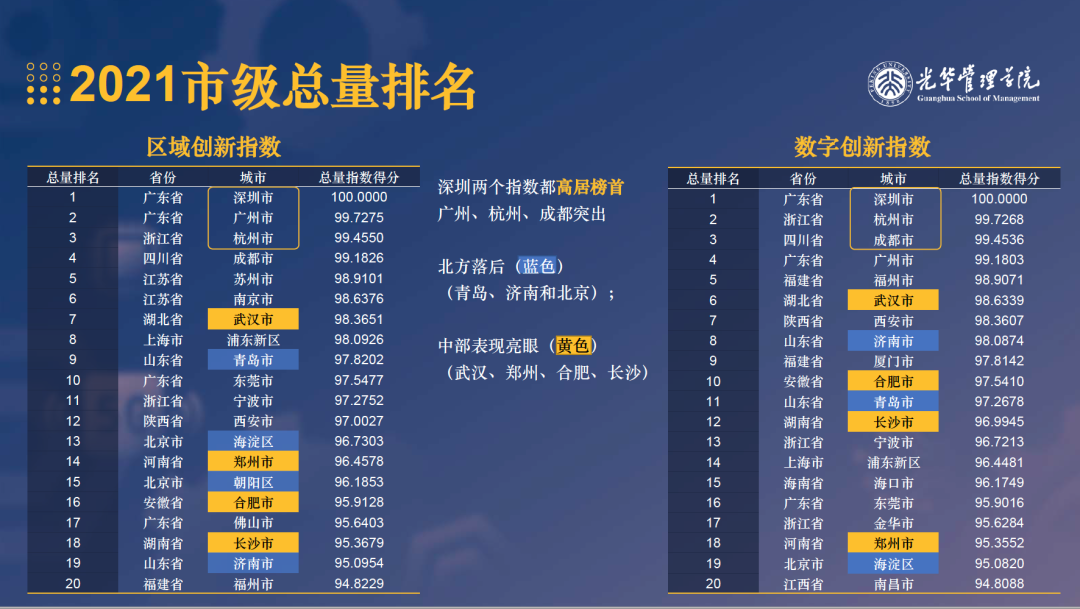1080x609 pixels.
Task: Click 总量指数得分 header in the left table
Action: (359, 177)
